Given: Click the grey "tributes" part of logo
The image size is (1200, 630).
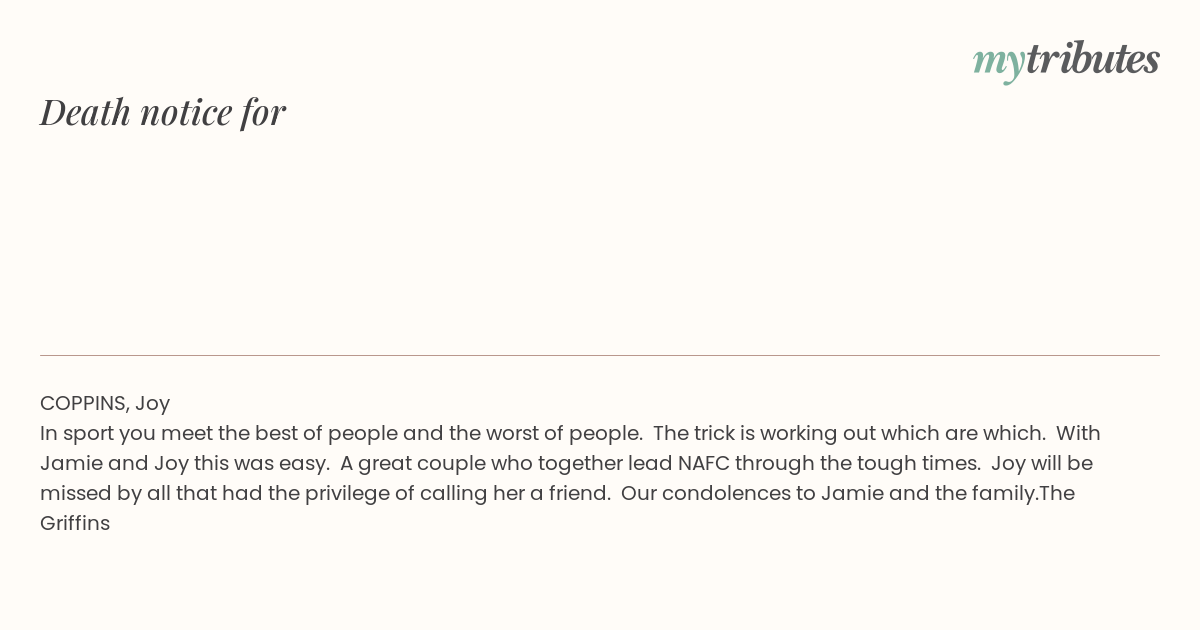Looking at the screenshot, I should [x=1093, y=58].
